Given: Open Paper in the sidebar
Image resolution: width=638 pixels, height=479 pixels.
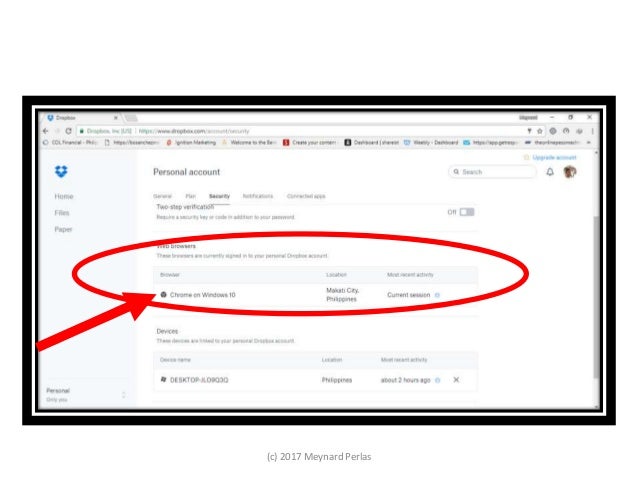Looking at the screenshot, I should click(x=63, y=229).
